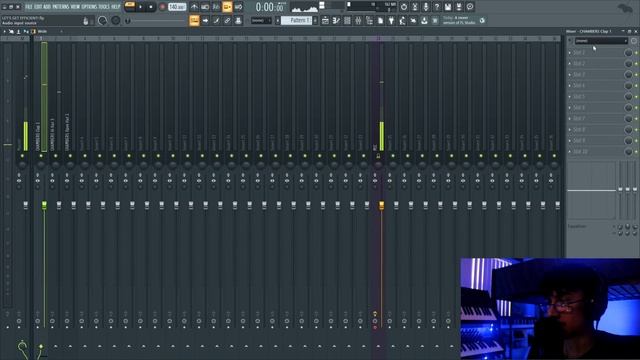Click the Stop button in transport
Screen dimensions: 640x360
(151, 7)
